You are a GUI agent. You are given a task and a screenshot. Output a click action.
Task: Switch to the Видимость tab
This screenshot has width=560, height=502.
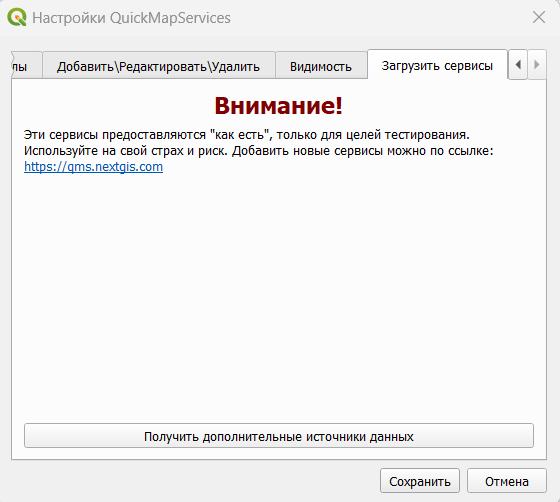point(321,66)
